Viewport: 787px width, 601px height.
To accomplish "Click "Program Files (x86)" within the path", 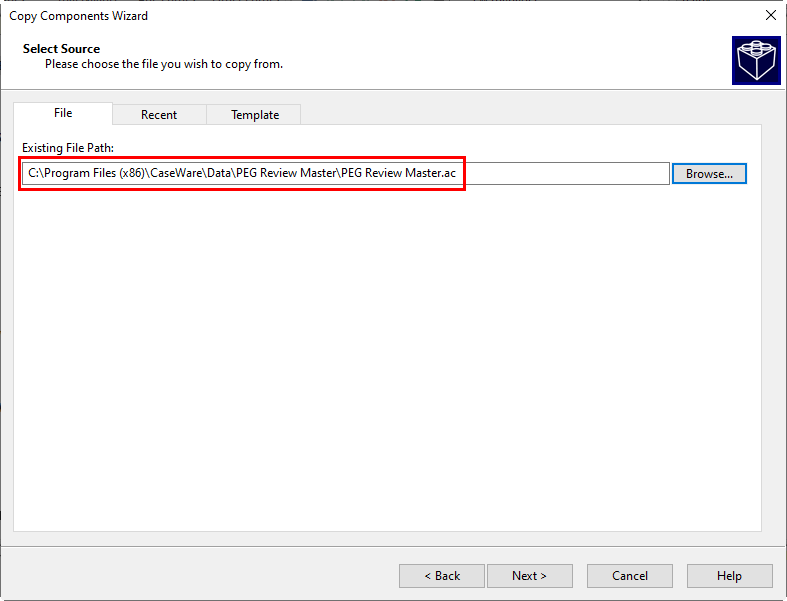I will (x=94, y=173).
